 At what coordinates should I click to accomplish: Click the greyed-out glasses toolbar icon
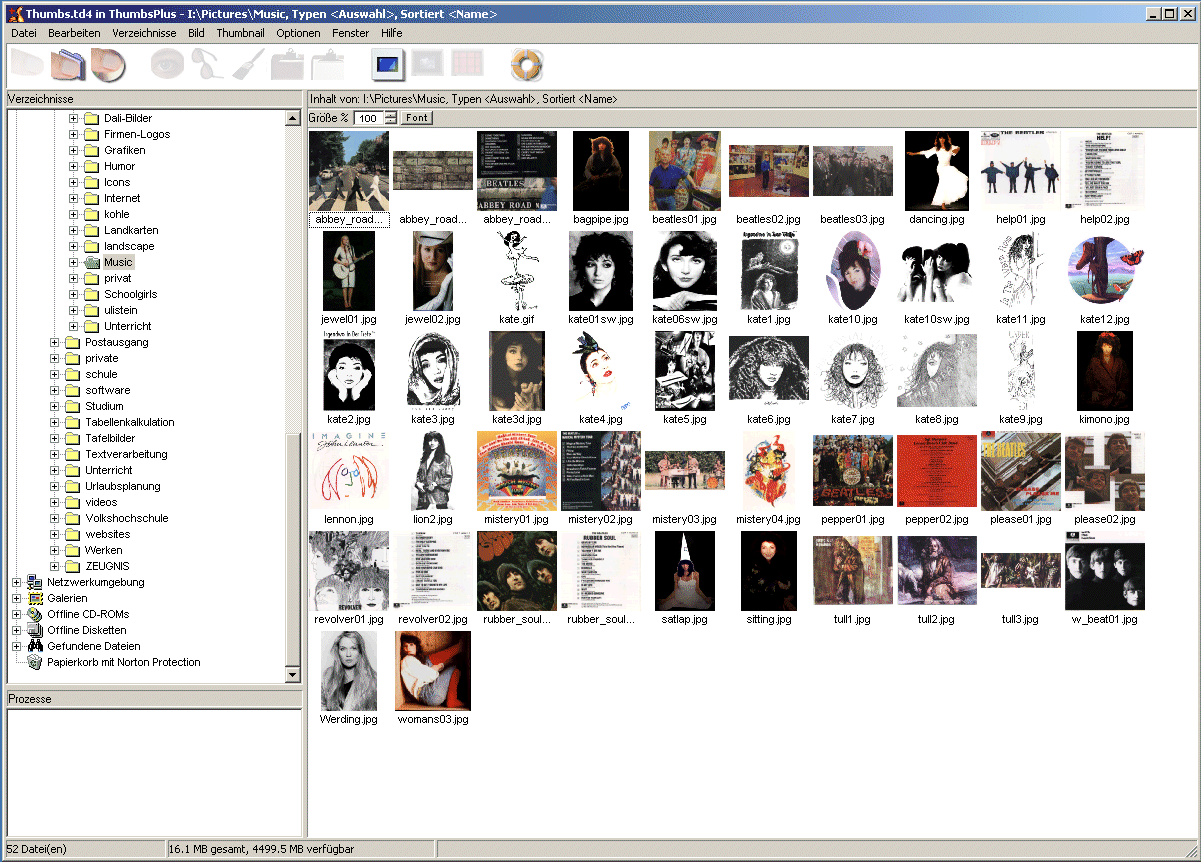(208, 65)
